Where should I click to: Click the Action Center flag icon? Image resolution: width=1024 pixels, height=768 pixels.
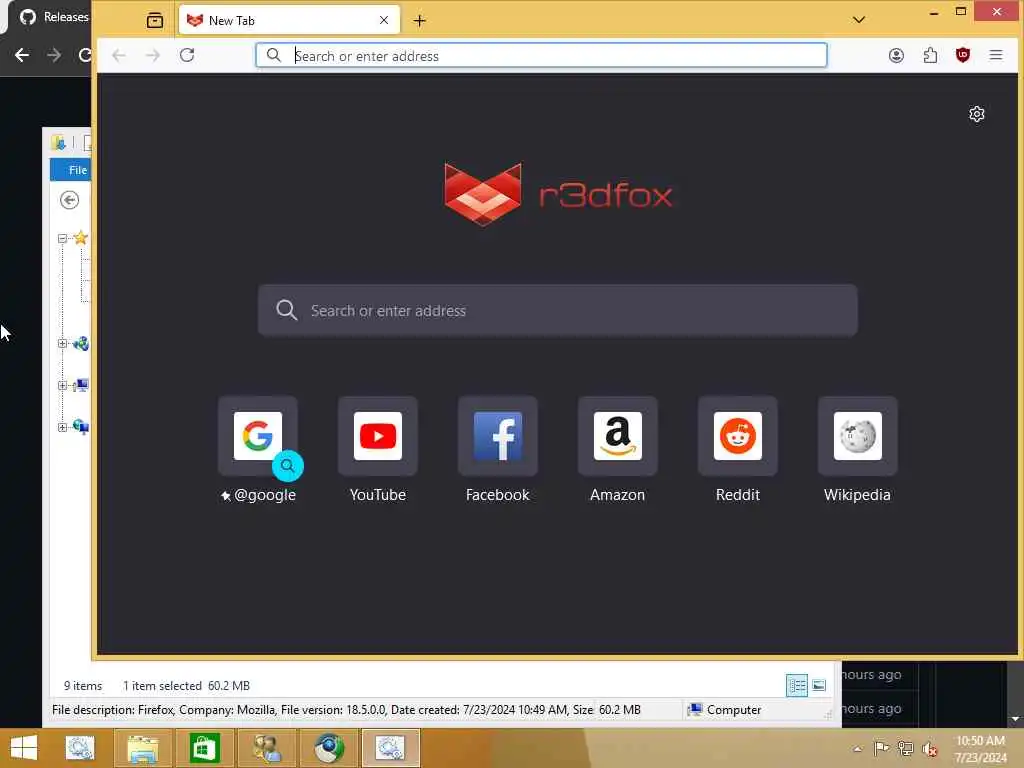tap(881, 748)
